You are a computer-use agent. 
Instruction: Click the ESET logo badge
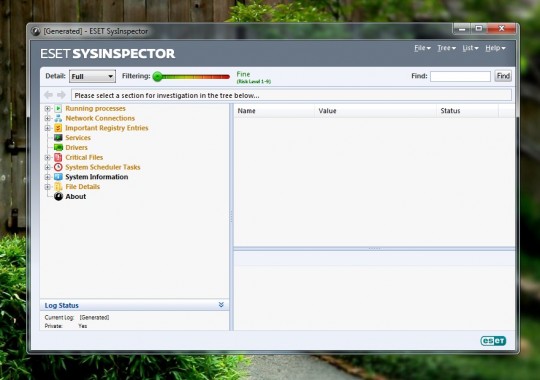[493, 341]
